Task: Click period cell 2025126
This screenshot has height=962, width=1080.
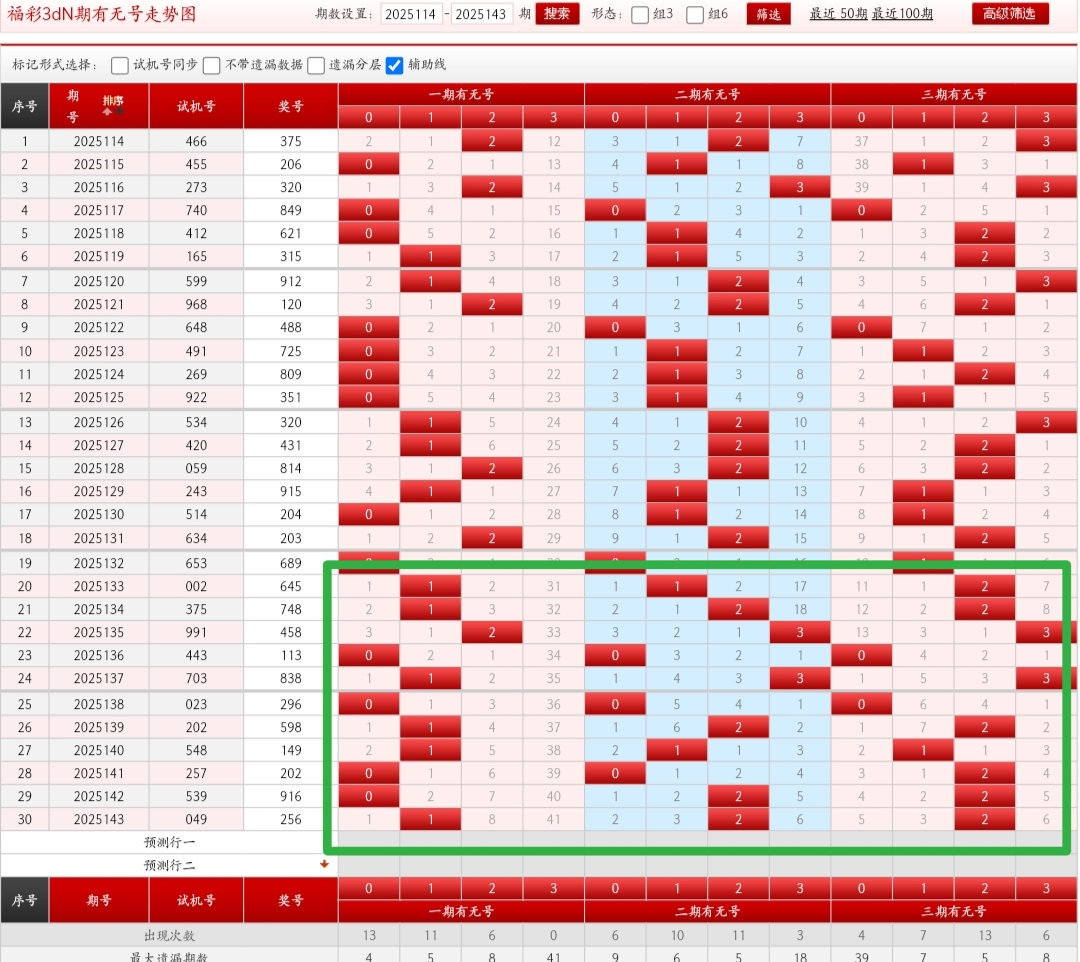Action: pyautogui.click(x=99, y=423)
